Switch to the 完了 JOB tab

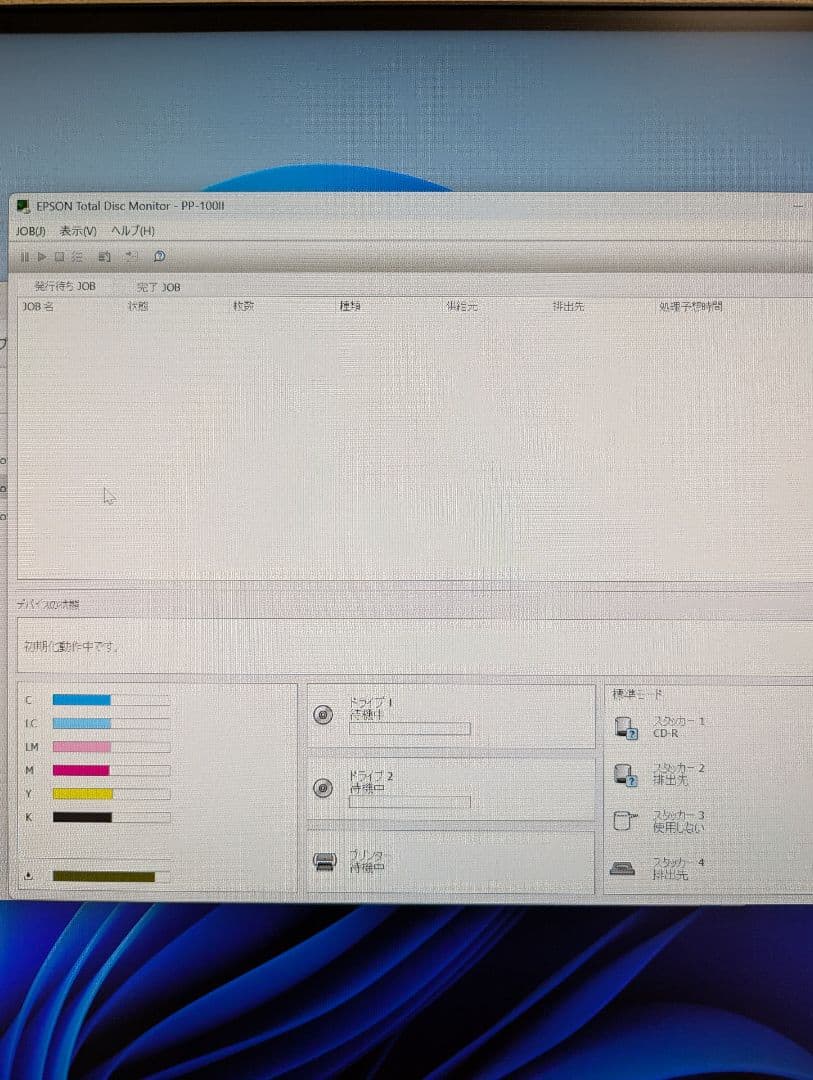(159, 287)
